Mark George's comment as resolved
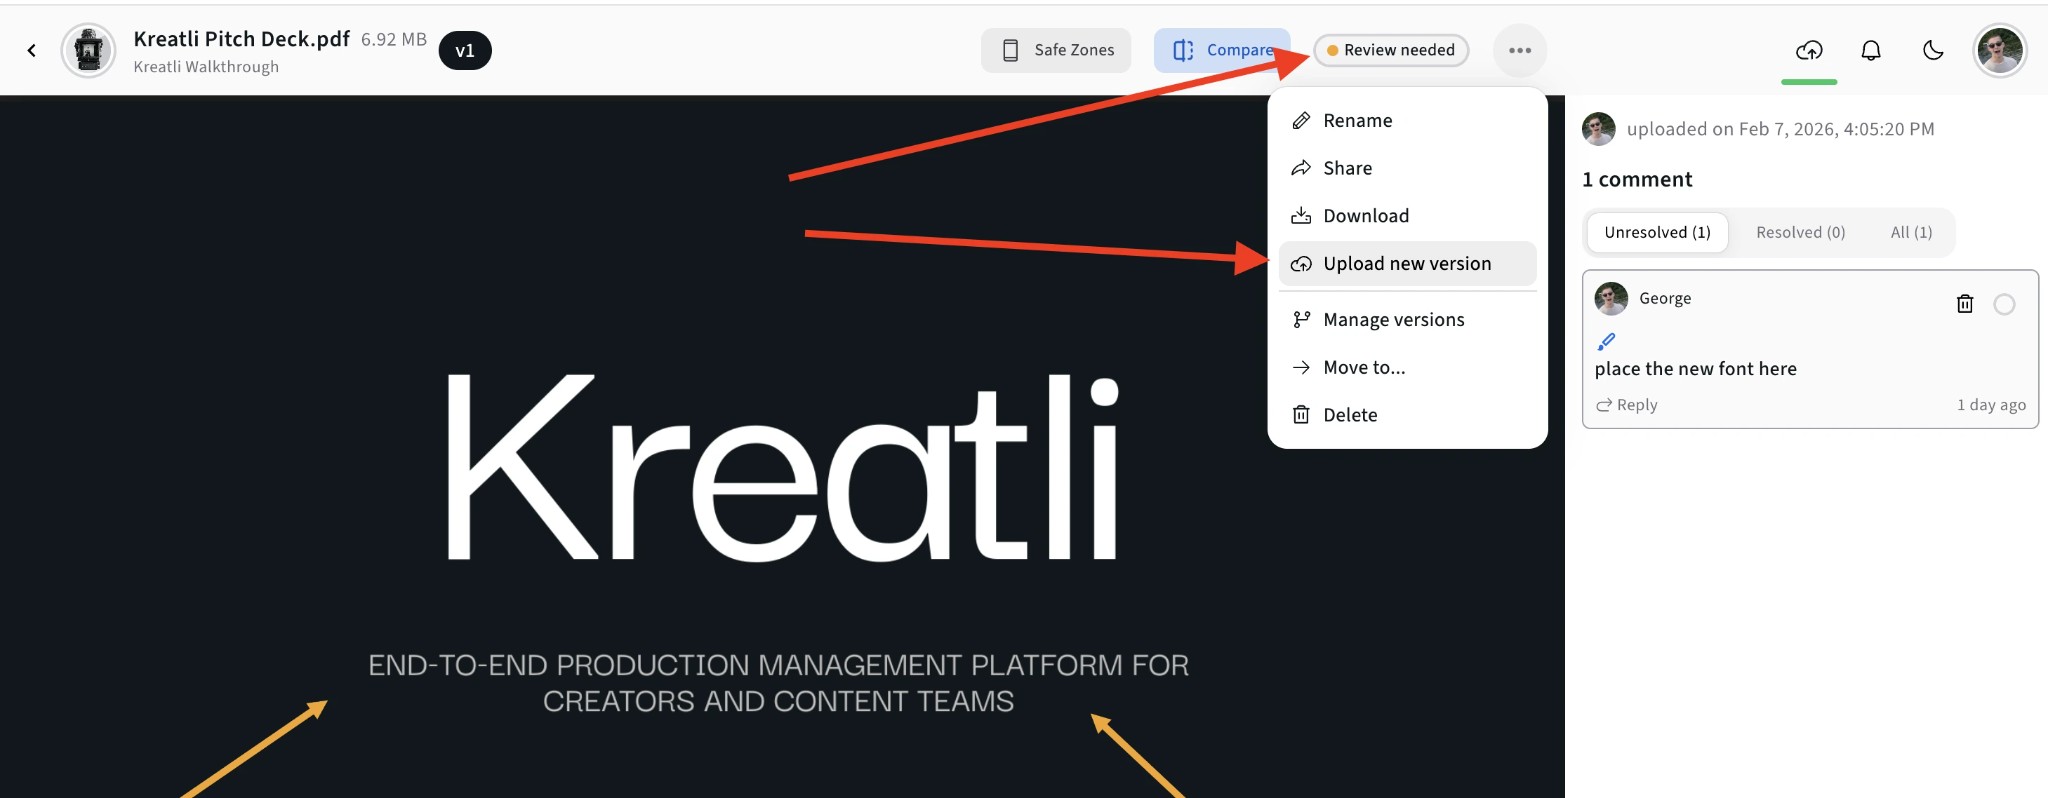This screenshot has height=798, width=2048. point(2004,304)
